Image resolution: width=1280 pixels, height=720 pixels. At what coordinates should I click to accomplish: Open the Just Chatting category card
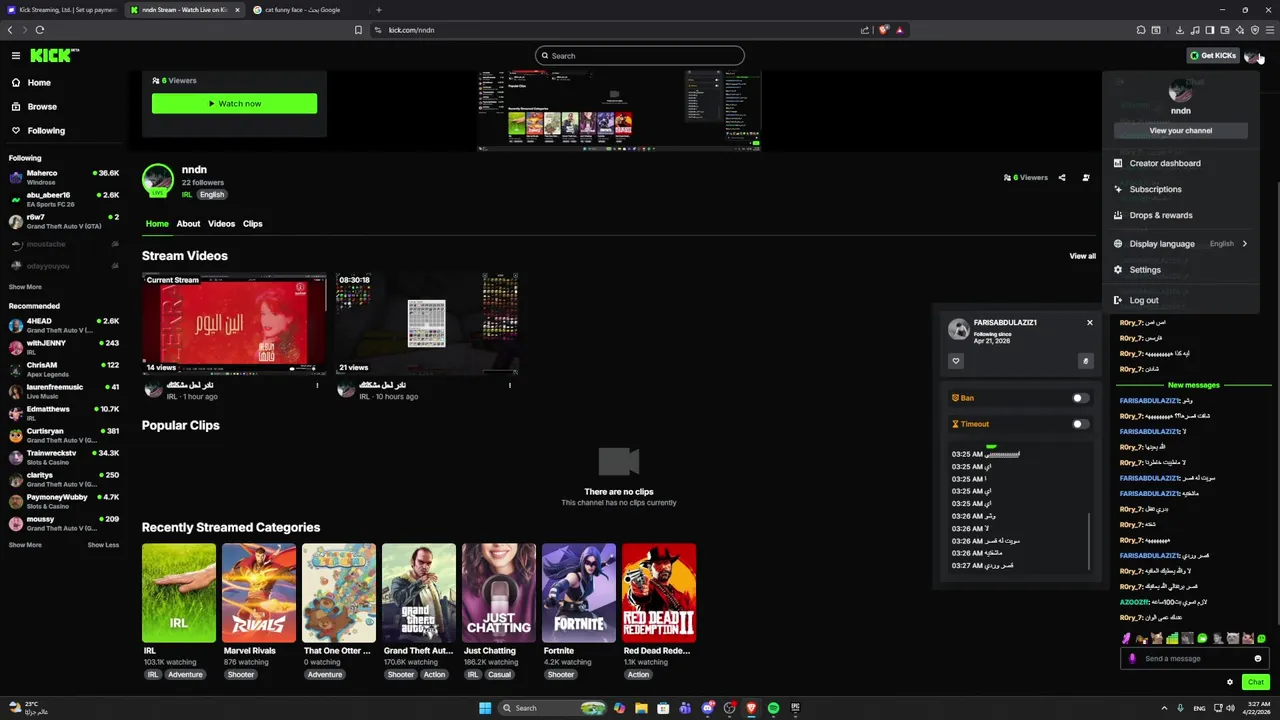tap(499, 593)
